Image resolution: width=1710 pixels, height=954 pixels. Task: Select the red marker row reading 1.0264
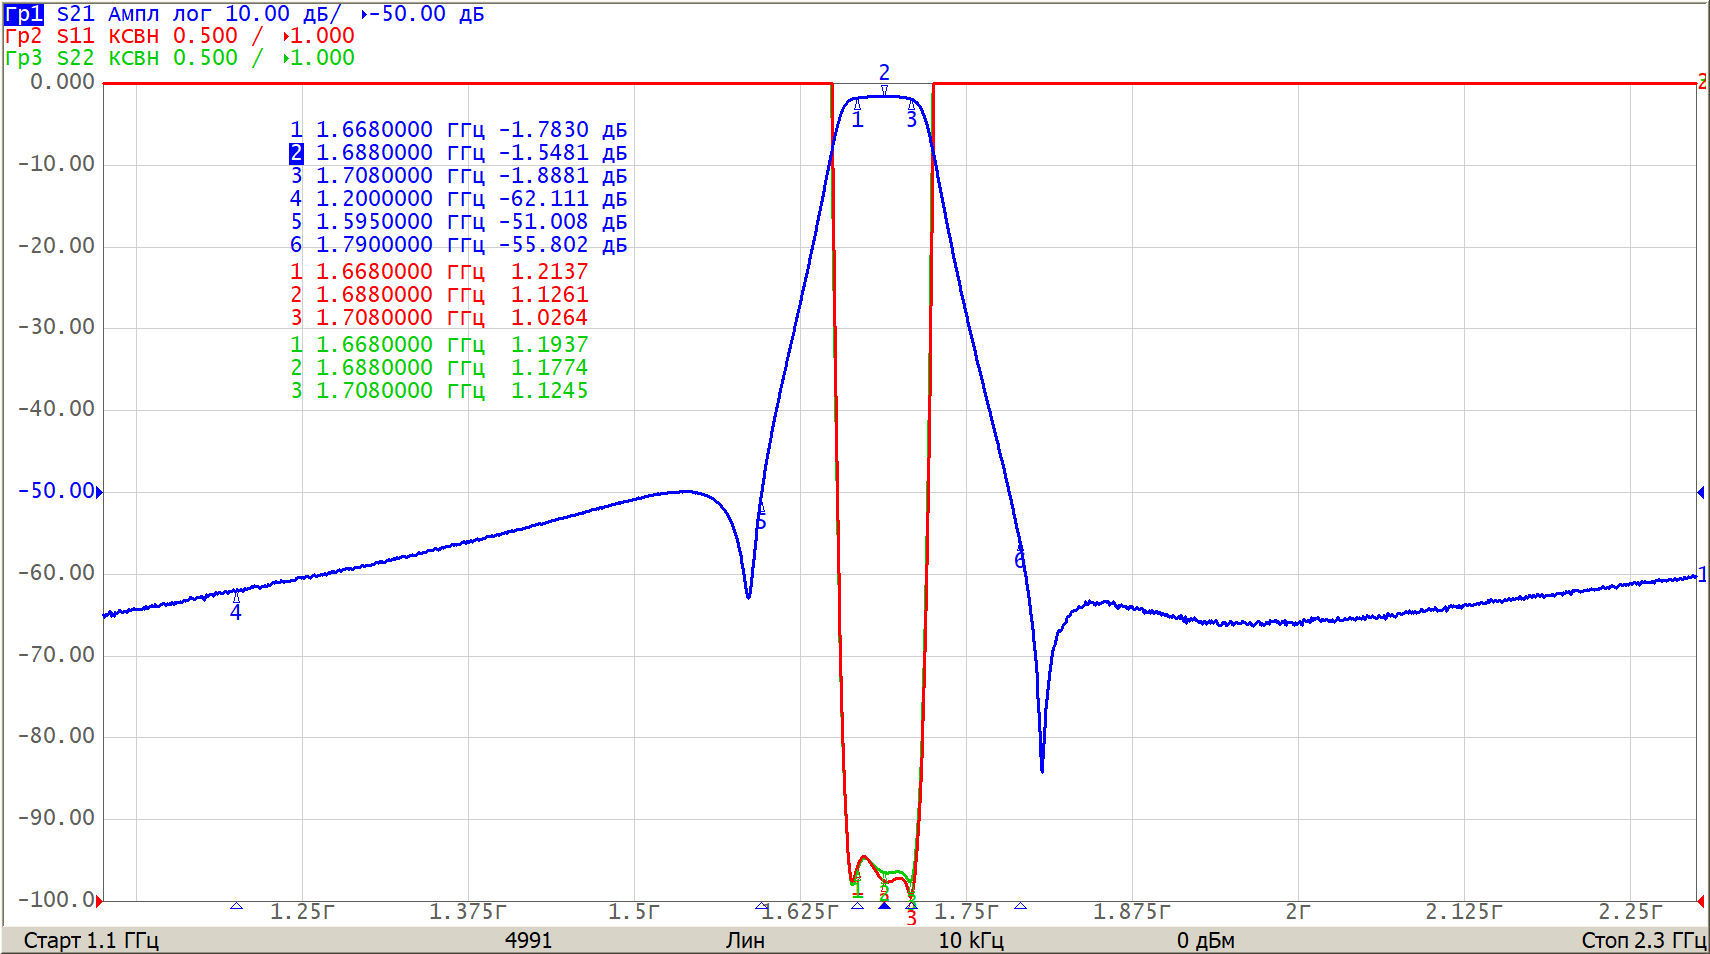(x=439, y=318)
